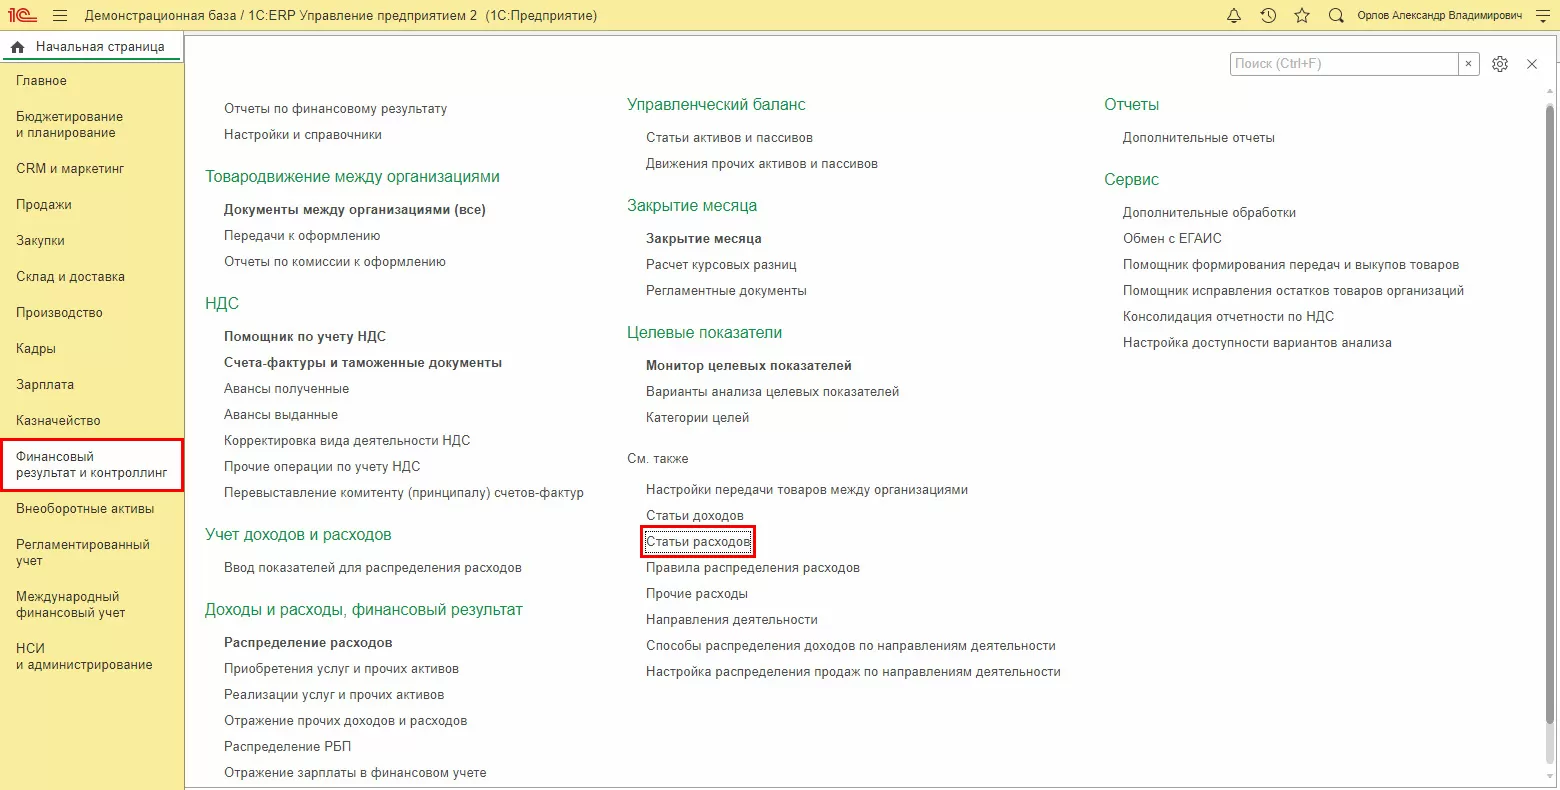Open Консолидация отчетности по НДС
This screenshot has height=790, width=1560.
(x=1228, y=317)
